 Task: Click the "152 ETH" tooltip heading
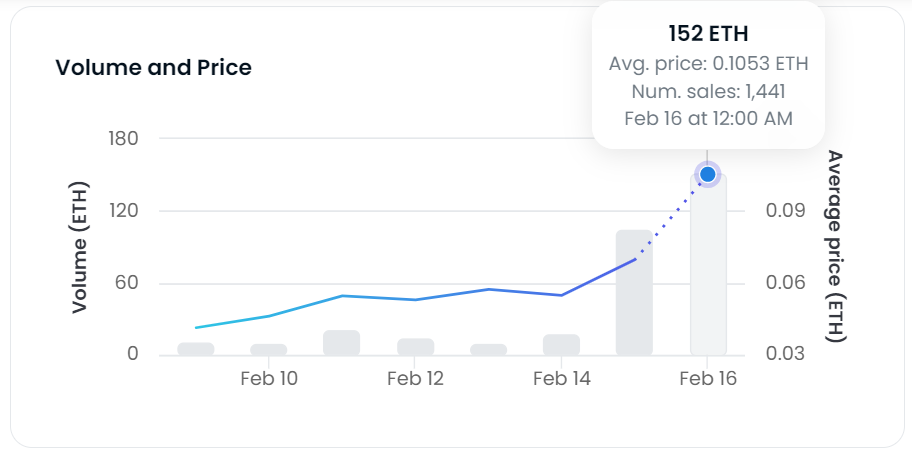[x=708, y=33]
